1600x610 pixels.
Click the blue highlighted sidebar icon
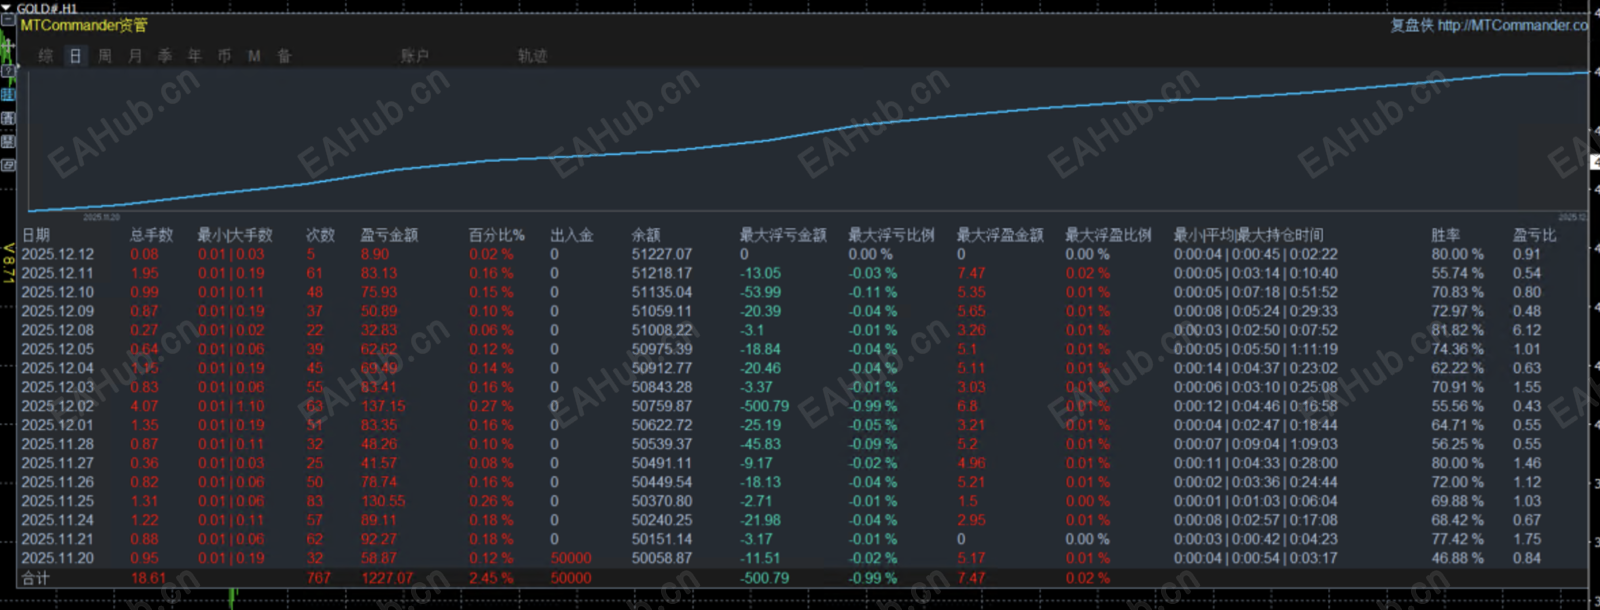(8, 94)
